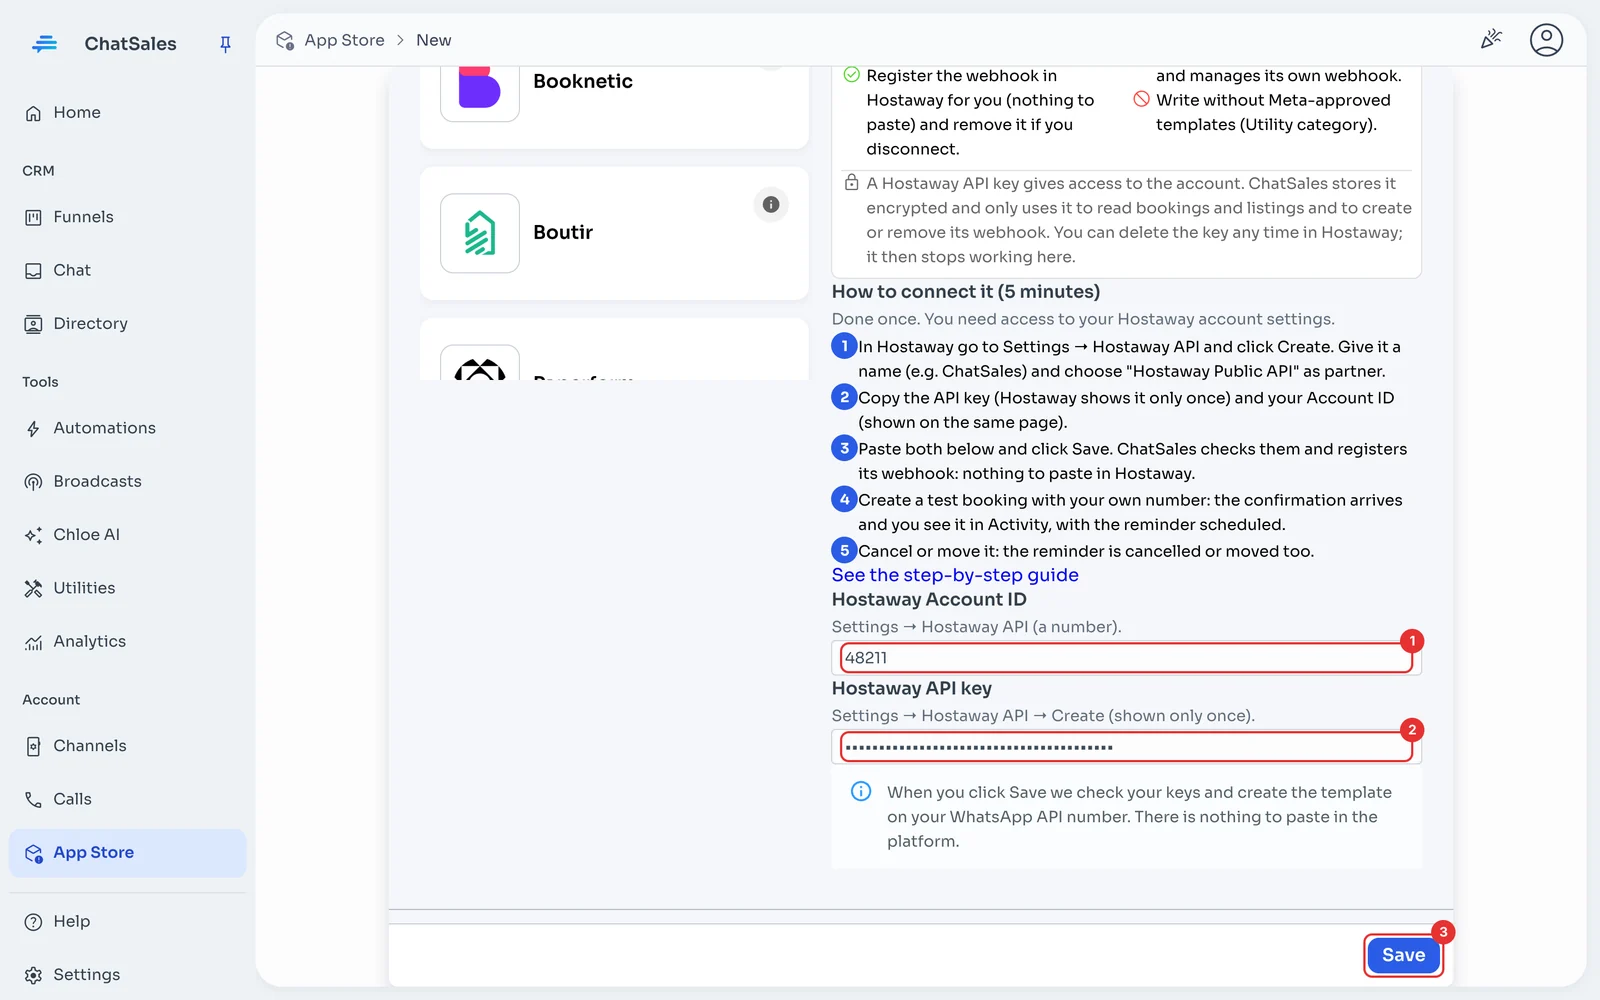Screen dimensions: 1600x1000
Task: Open the Directory page
Action: click(127, 324)
